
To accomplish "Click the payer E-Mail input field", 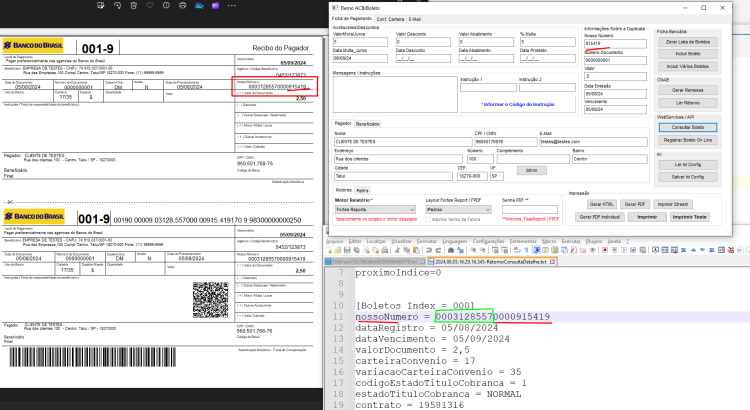I will click(593, 142).
